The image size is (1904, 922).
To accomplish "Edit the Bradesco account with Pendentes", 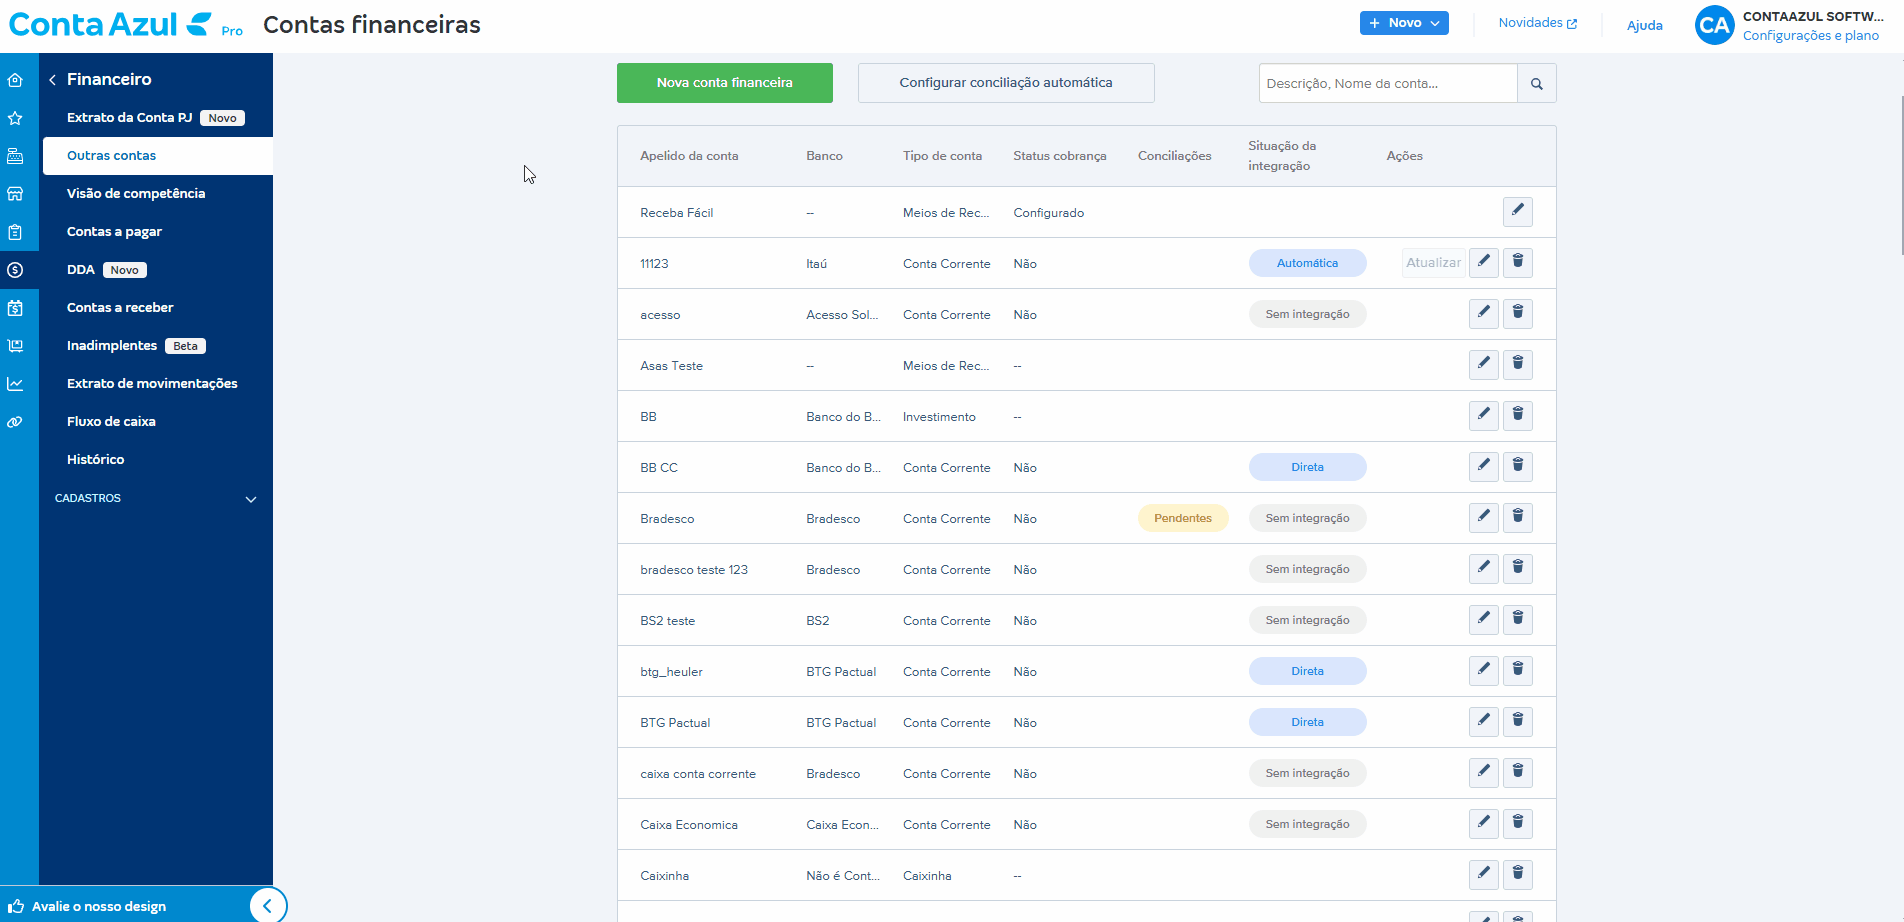I will click(x=1484, y=517).
